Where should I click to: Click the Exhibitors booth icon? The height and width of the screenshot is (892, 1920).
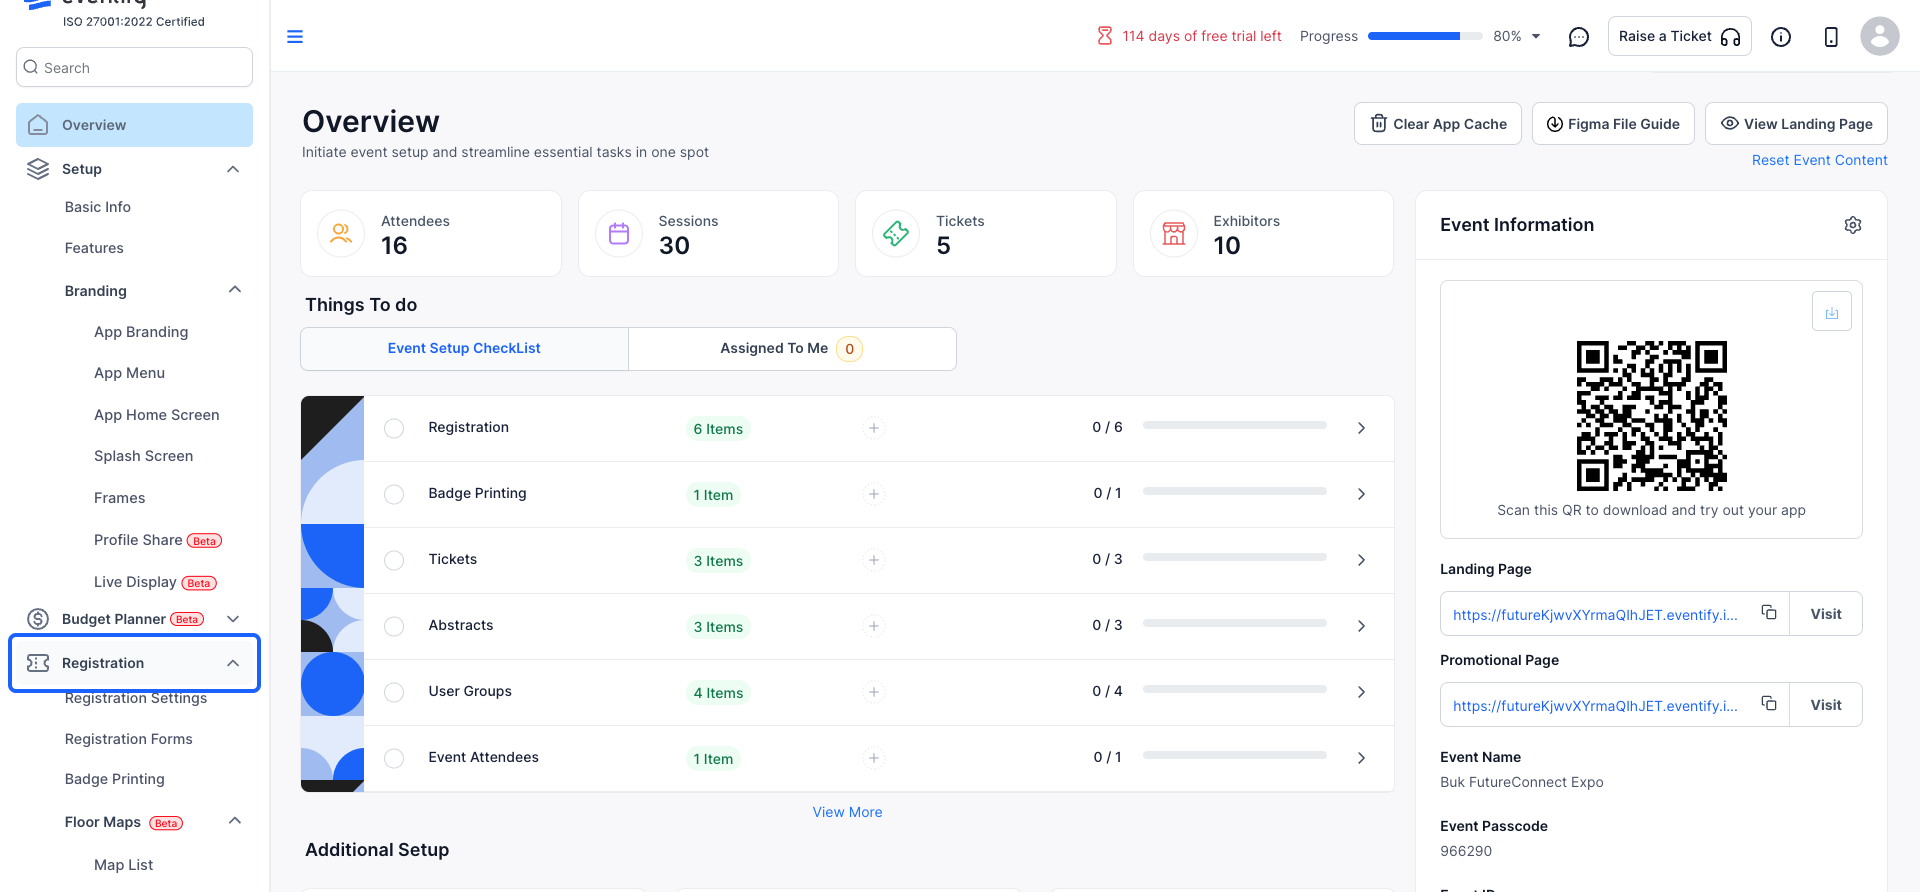(x=1174, y=234)
